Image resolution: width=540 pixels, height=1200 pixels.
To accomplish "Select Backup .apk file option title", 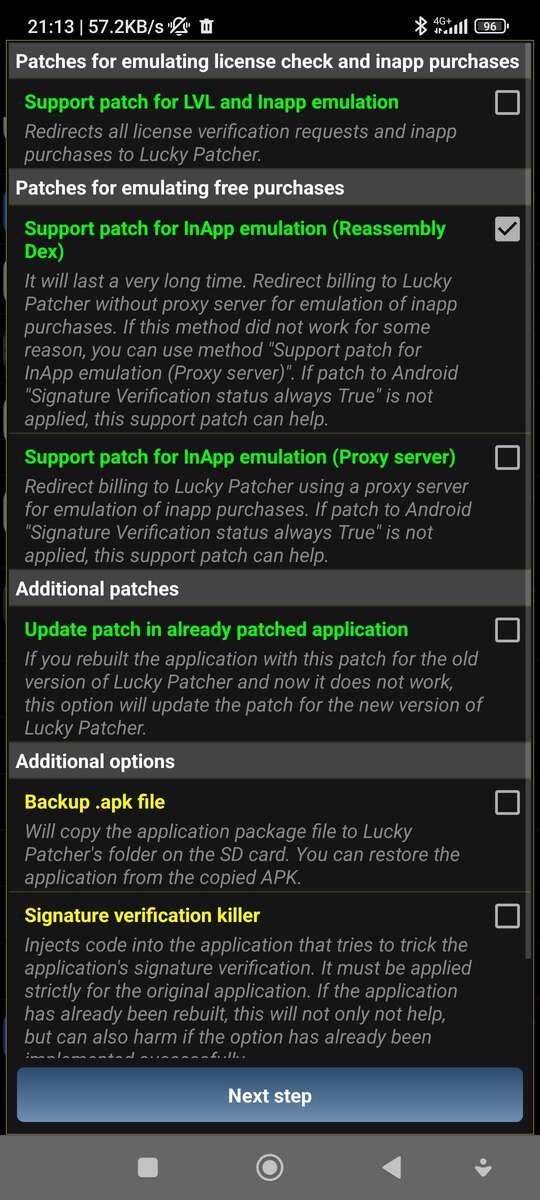I will 95,802.
